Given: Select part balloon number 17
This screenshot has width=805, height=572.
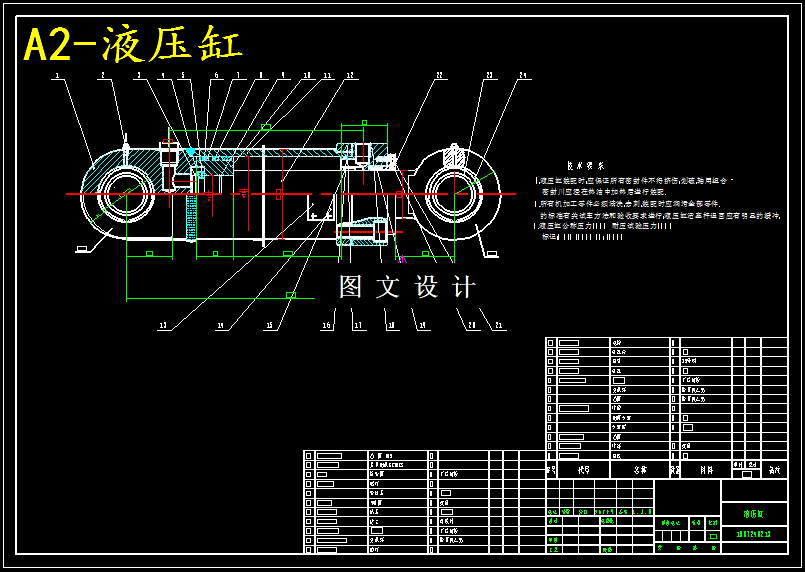Looking at the screenshot, I should [x=358, y=326].
